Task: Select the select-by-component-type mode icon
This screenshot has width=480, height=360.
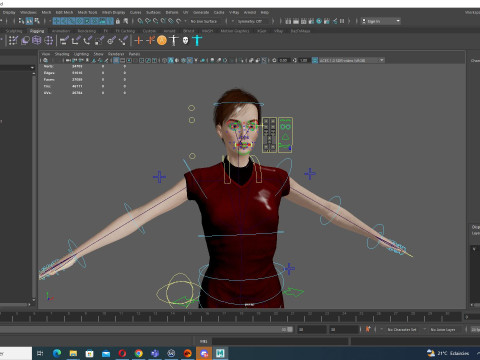Action: [x=37, y=21]
